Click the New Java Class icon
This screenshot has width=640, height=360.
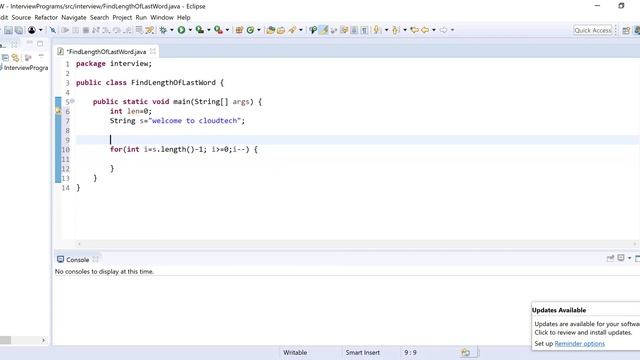pyautogui.click(x=250, y=30)
